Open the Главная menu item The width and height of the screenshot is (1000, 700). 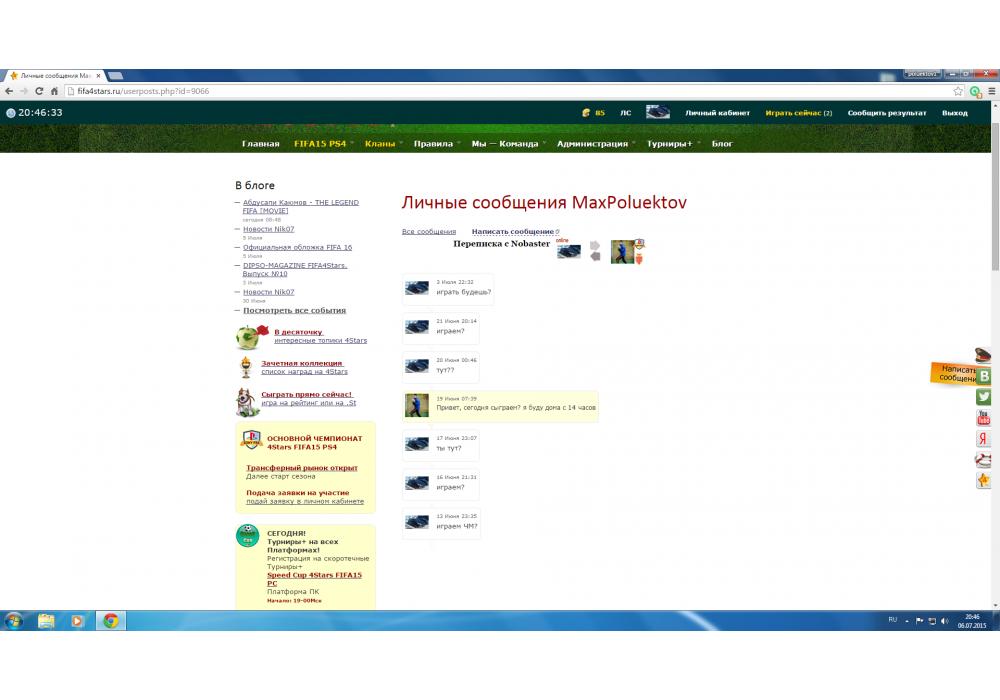(x=261, y=144)
